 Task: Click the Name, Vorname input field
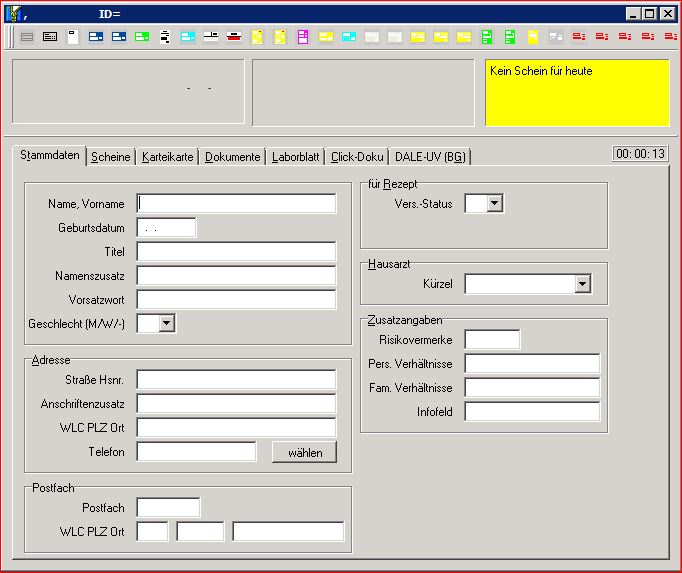236,204
